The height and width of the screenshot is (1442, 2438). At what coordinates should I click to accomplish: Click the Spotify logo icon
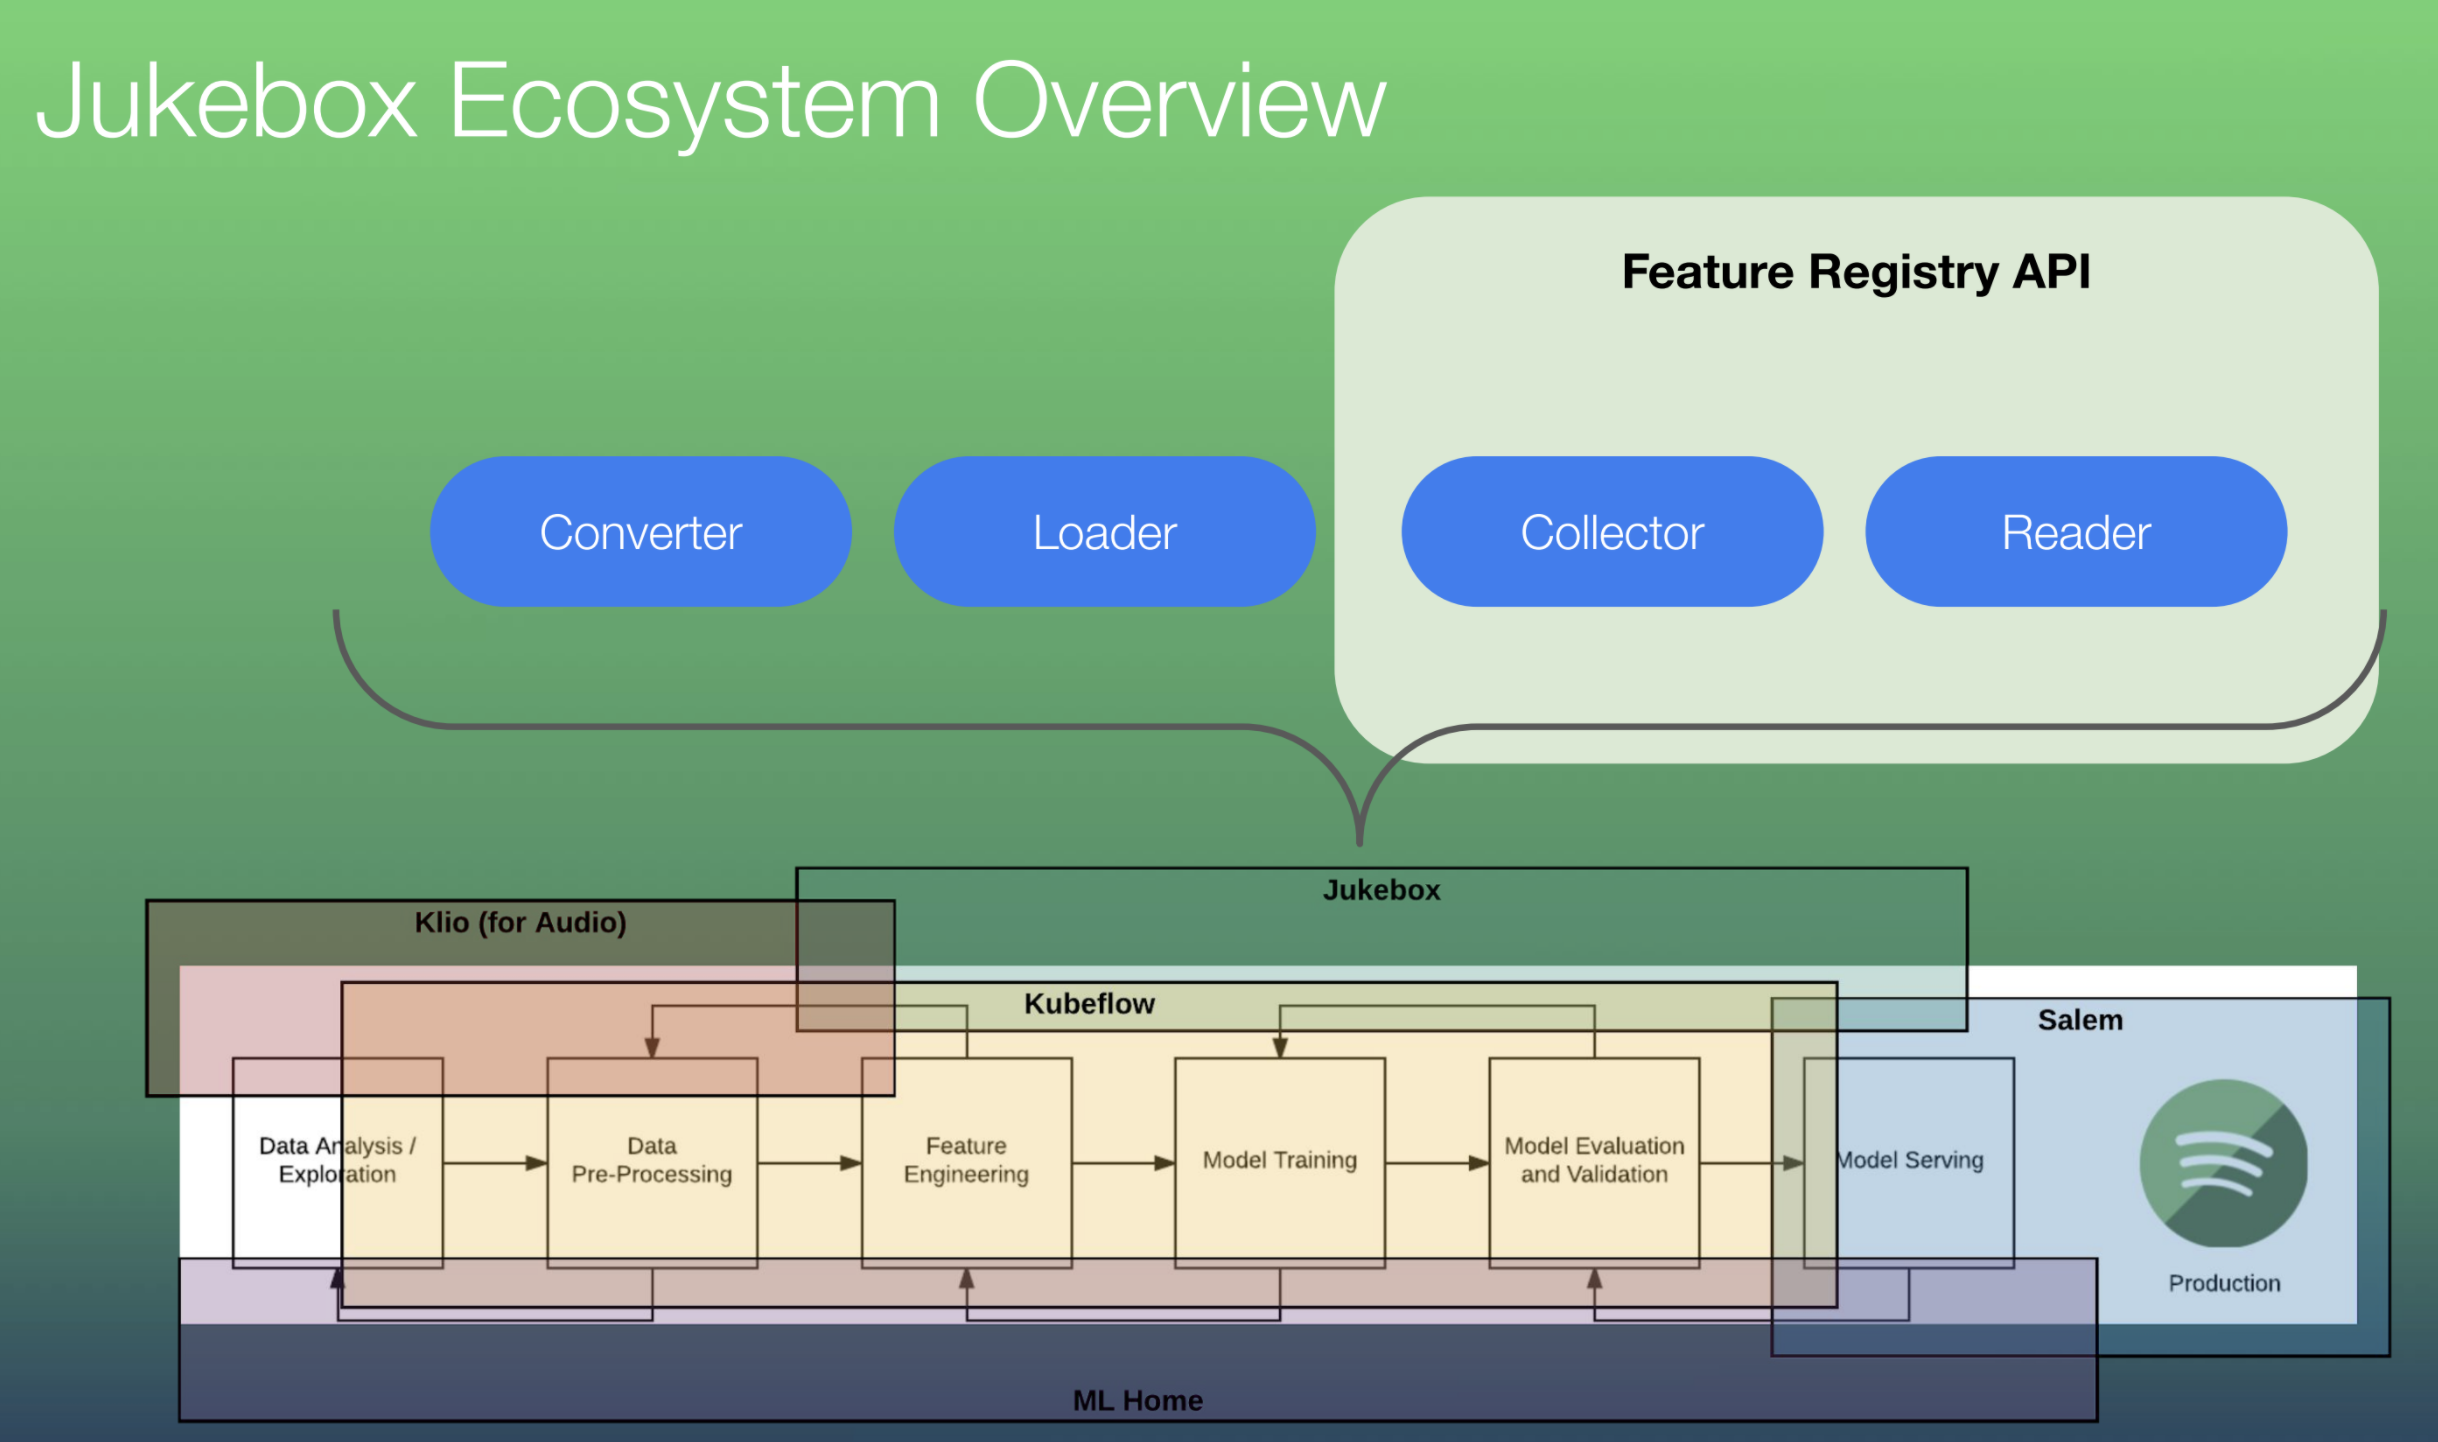2223,1163
